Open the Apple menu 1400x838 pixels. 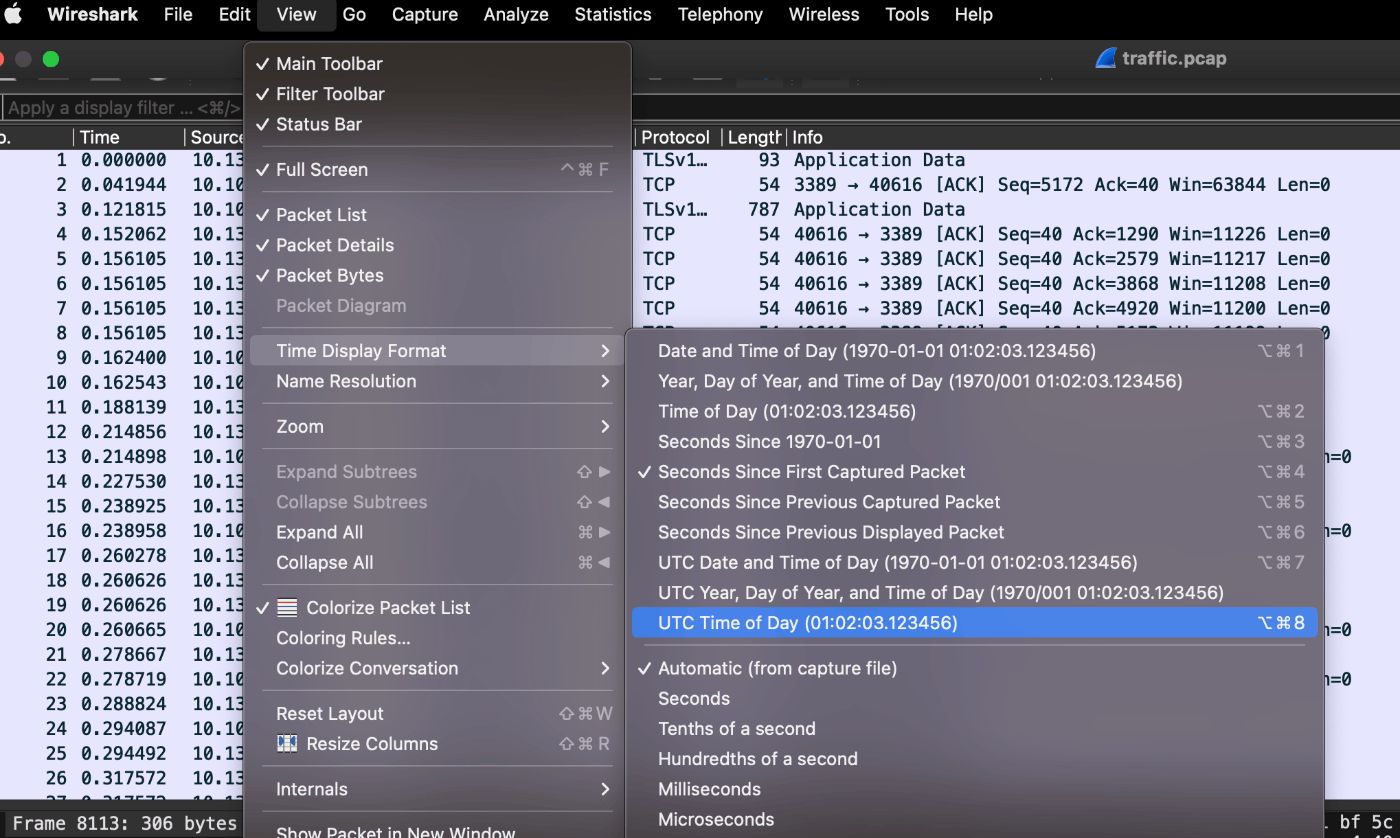point(14,14)
